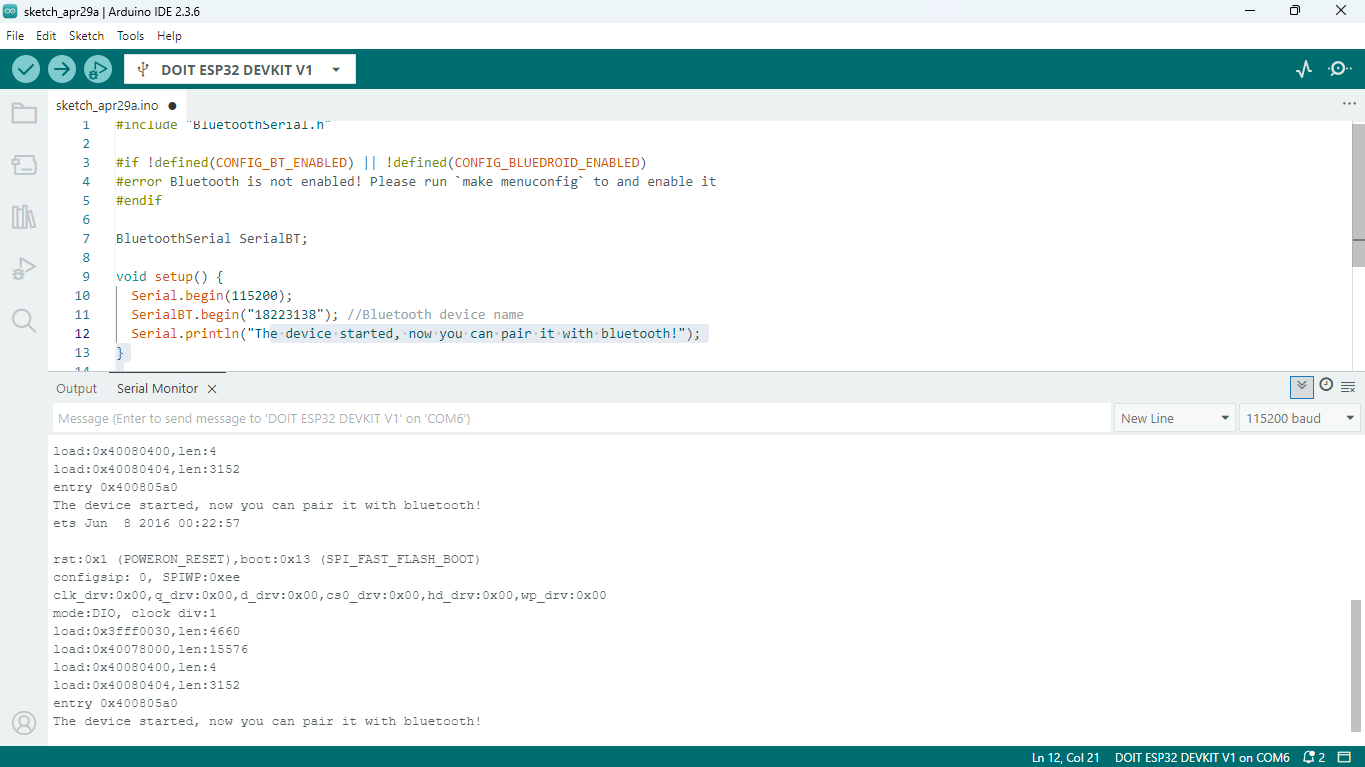Viewport: 1365px width, 767px height.
Task: Click the code line 'void setup() {'
Action: point(169,276)
